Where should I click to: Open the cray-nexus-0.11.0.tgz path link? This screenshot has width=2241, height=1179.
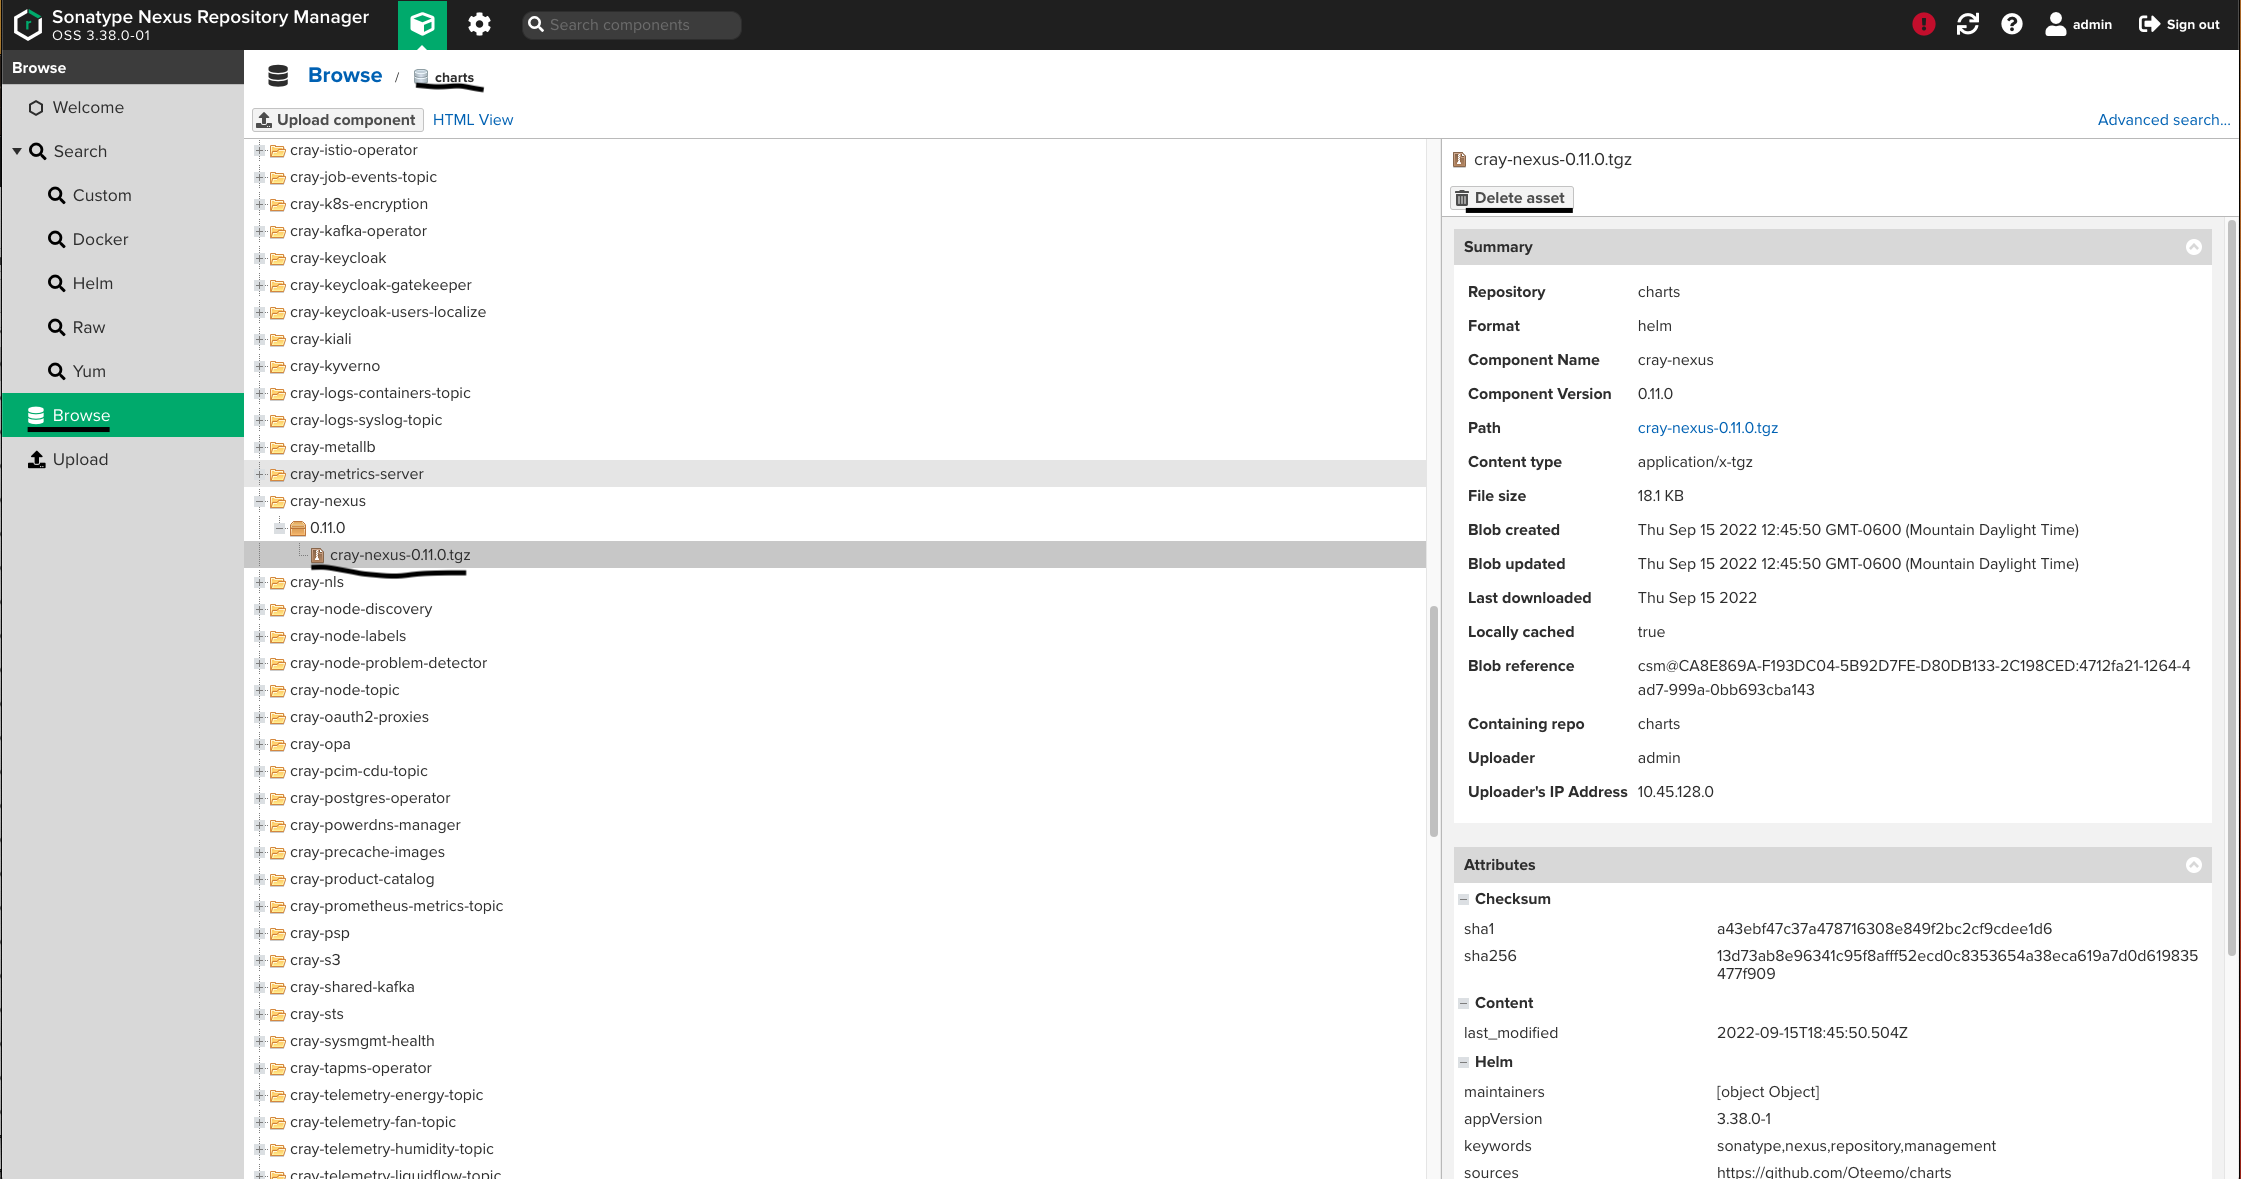1708,428
